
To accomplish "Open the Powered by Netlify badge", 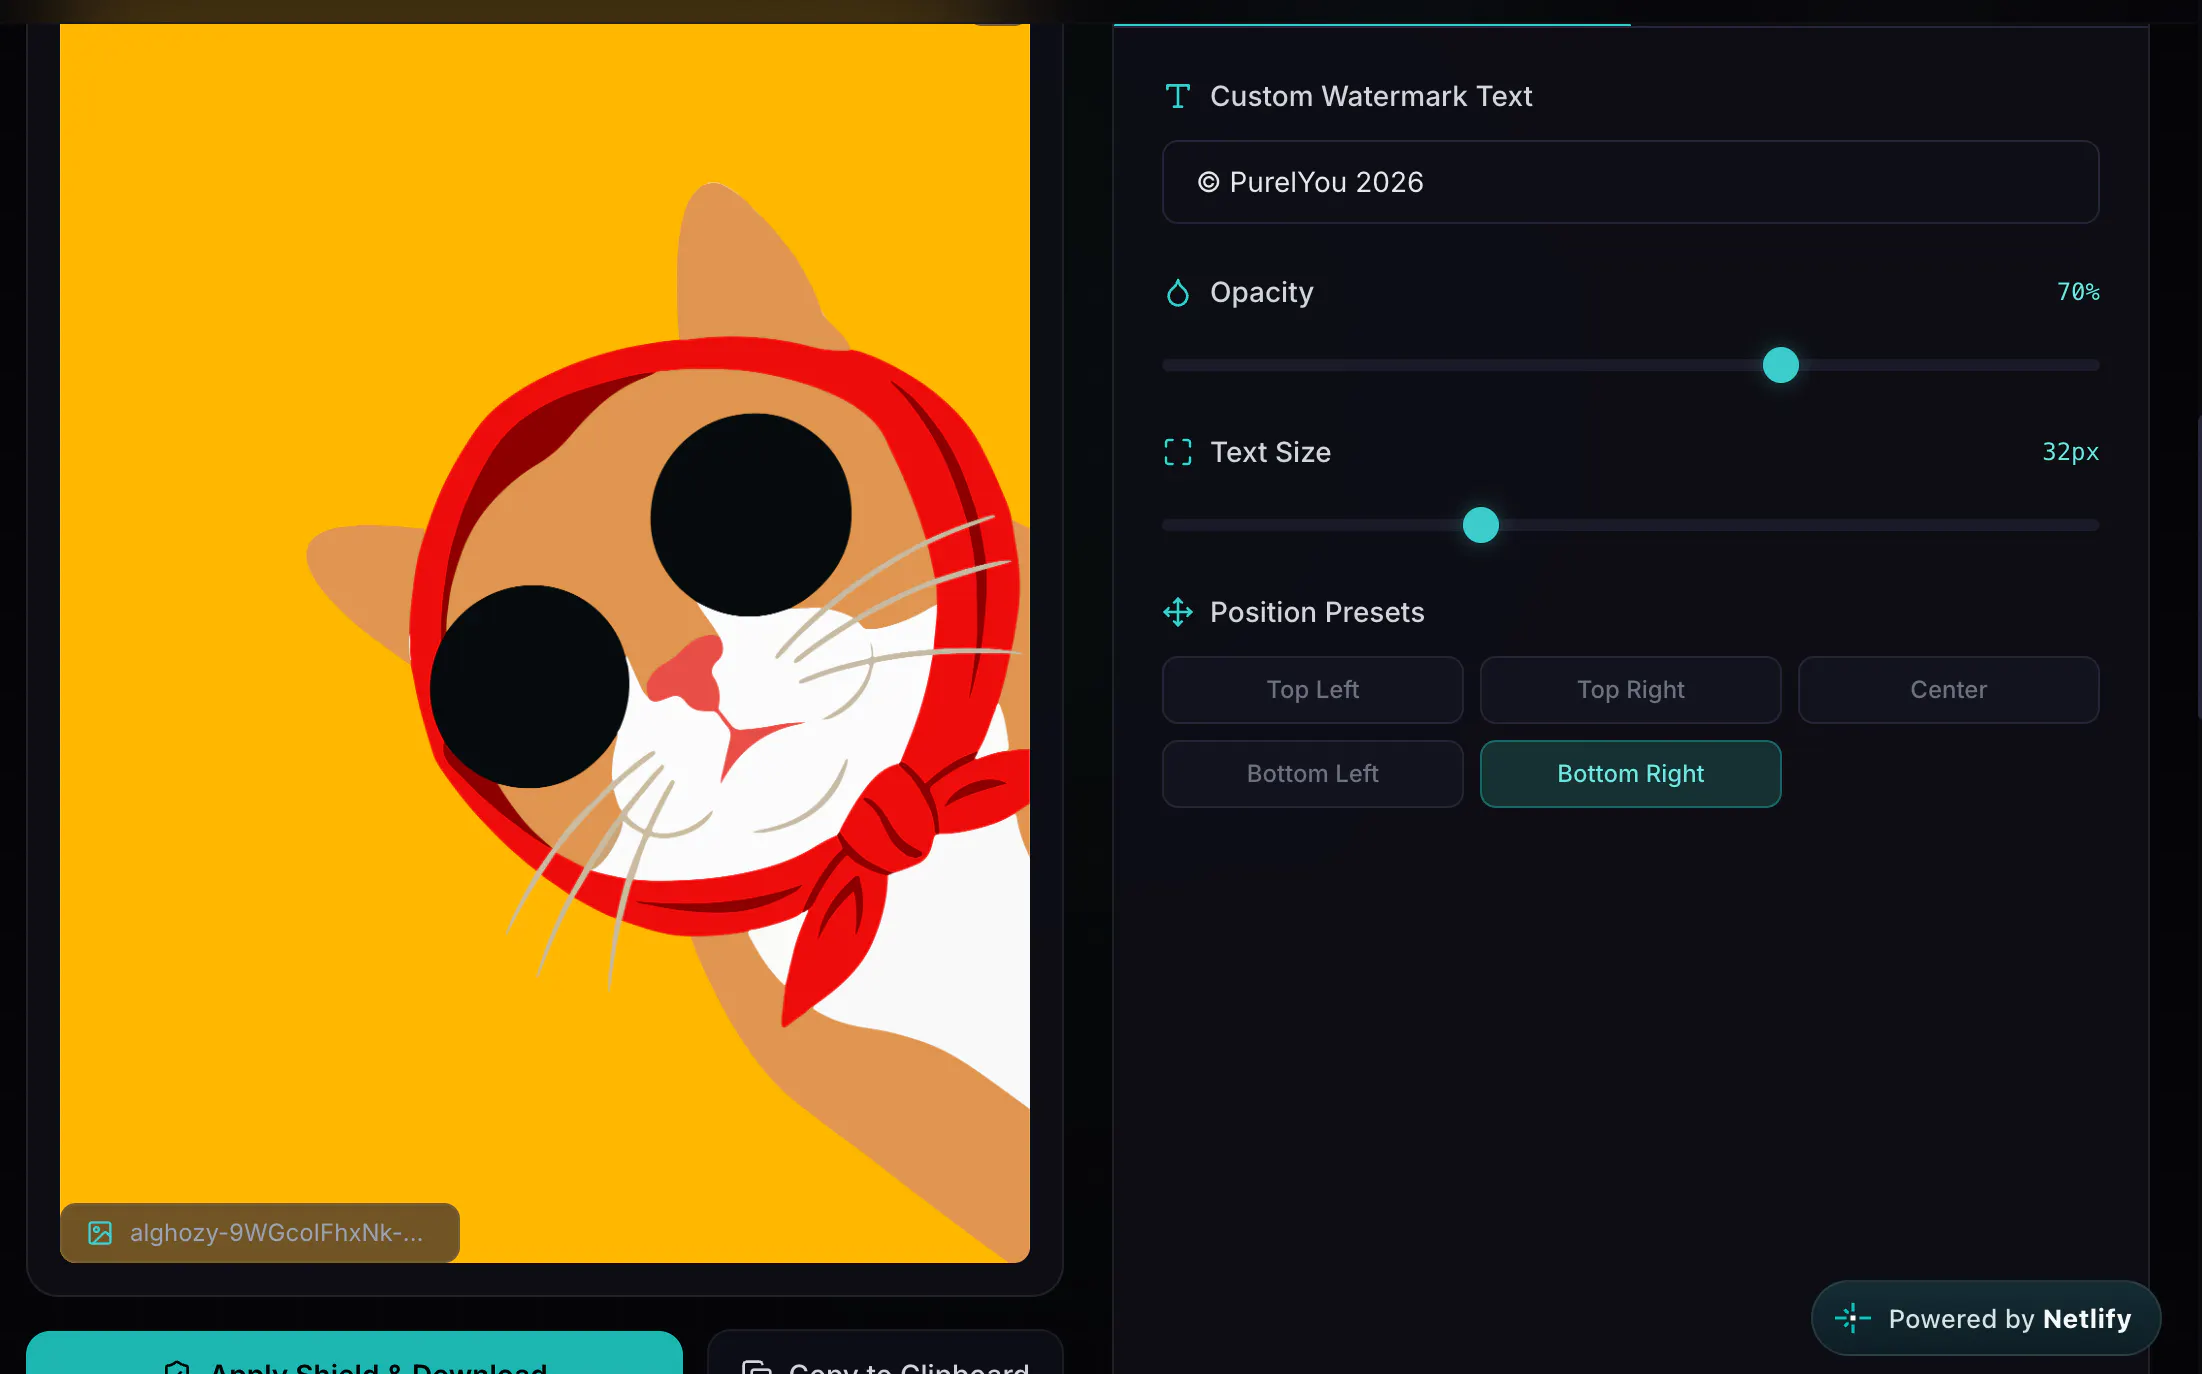I will click(1985, 1318).
